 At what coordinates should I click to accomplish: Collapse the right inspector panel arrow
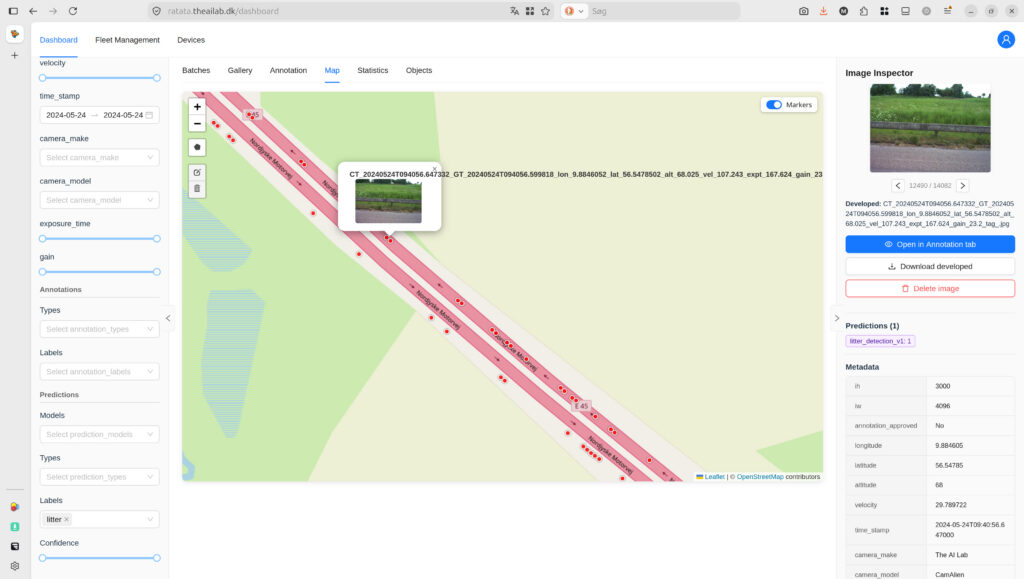pyautogui.click(x=837, y=318)
